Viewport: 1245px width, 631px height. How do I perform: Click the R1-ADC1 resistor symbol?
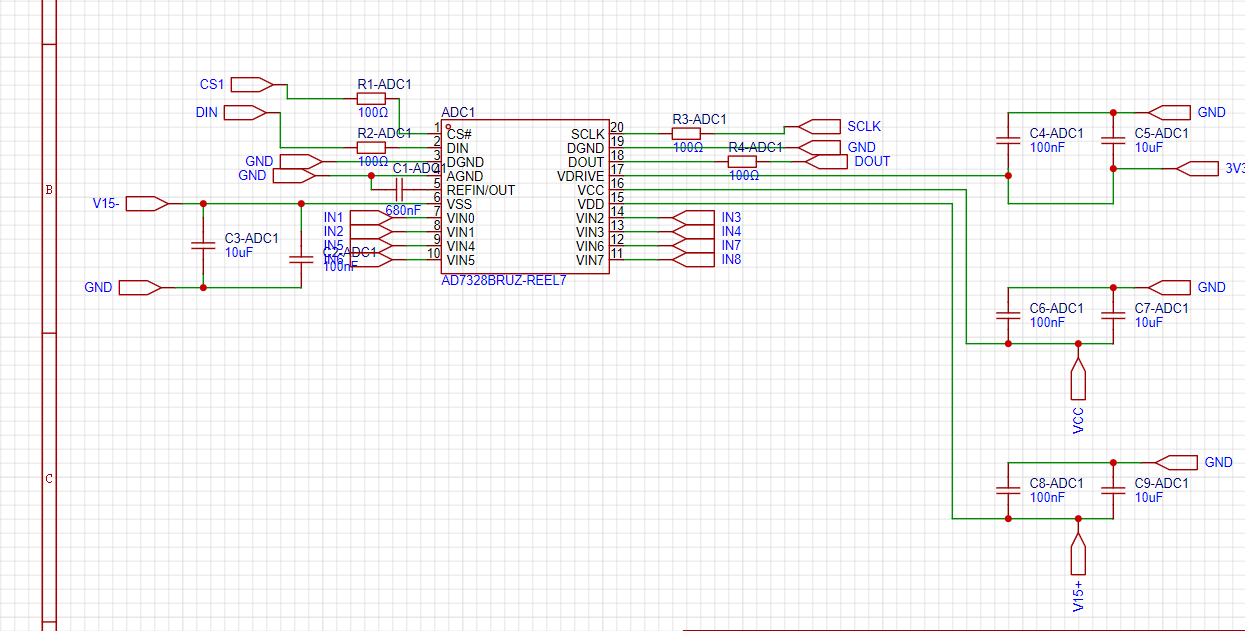coord(371,99)
